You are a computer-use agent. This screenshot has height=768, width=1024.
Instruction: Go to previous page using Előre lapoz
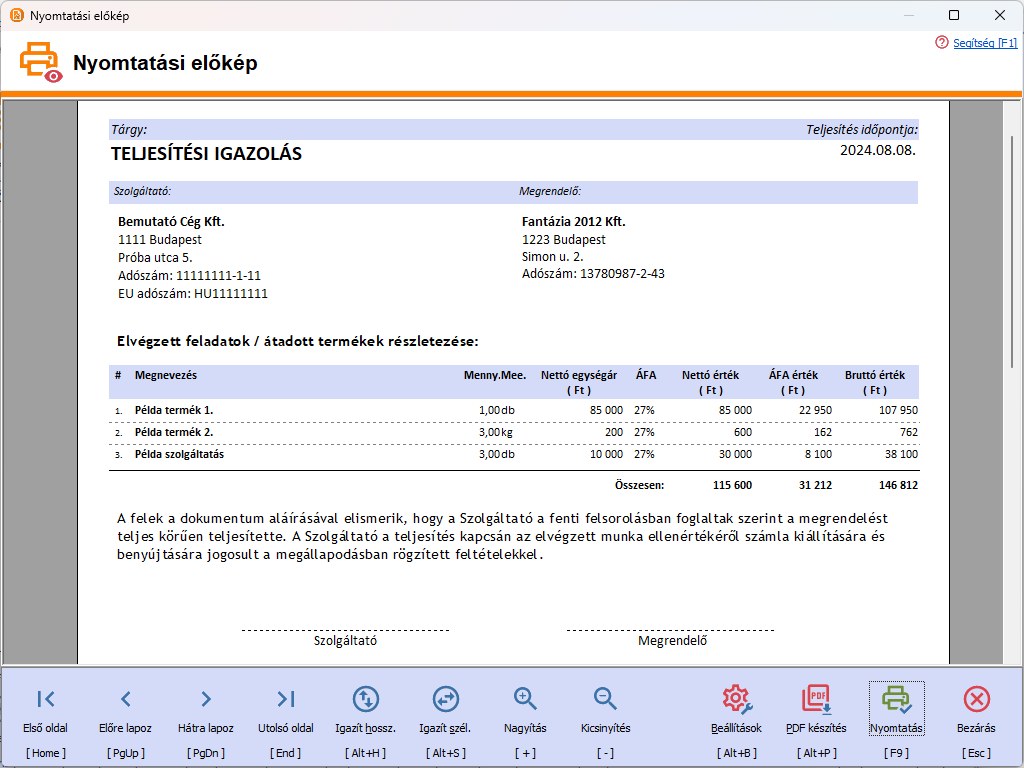(125, 710)
